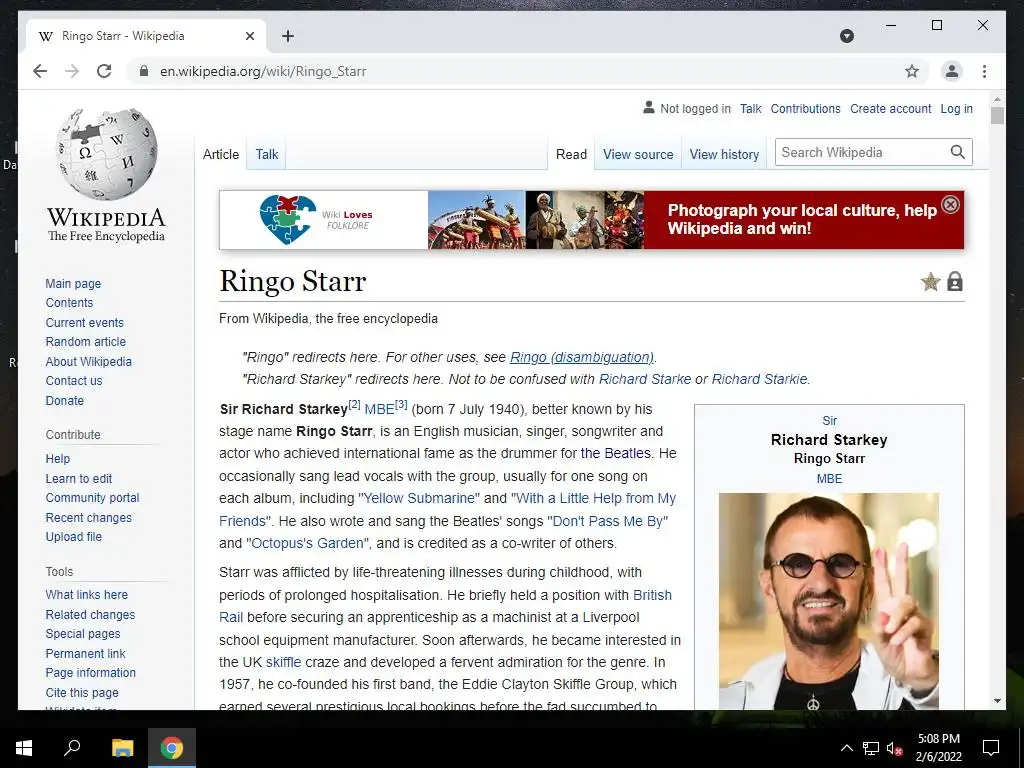The height and width of the screenshot is (768, 1024).
Task: Open the Chrome profile avatar icon
Action: pos(952,71)
